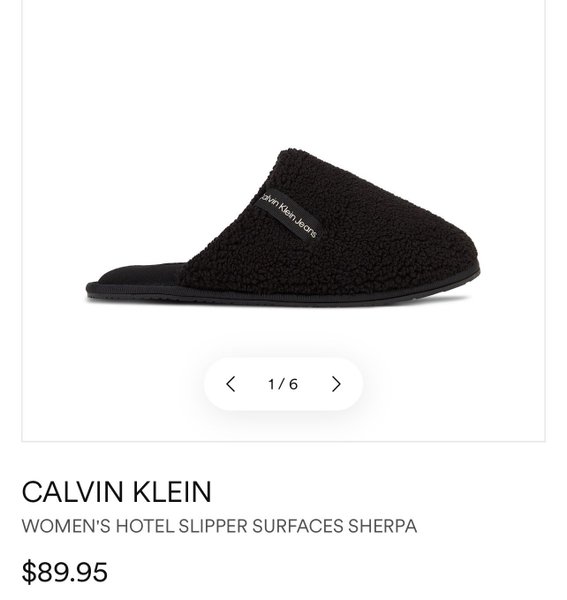Click the white pill-shaped gallery navigator
Viewport: 567px width, 600px height.
coord(283,384)
